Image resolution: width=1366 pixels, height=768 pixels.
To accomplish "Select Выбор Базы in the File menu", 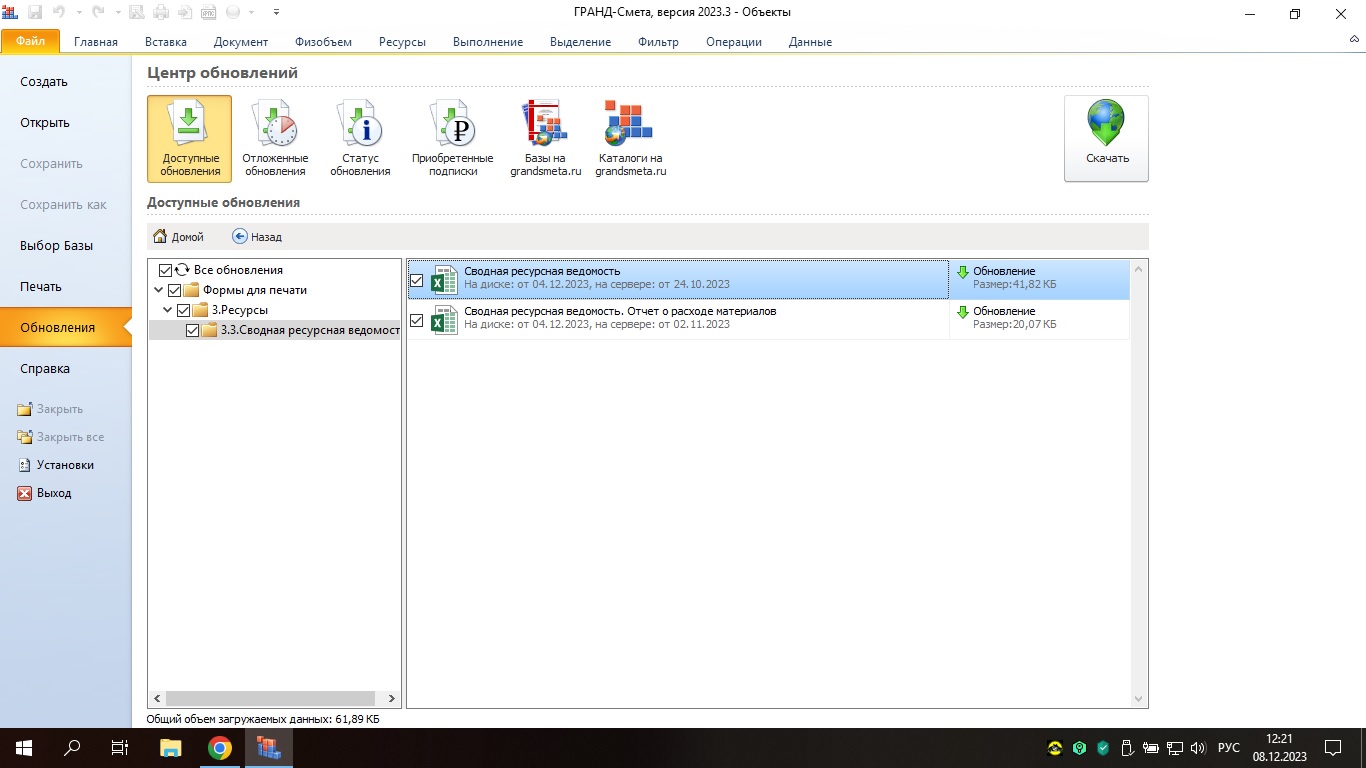I will pos(66,246).
